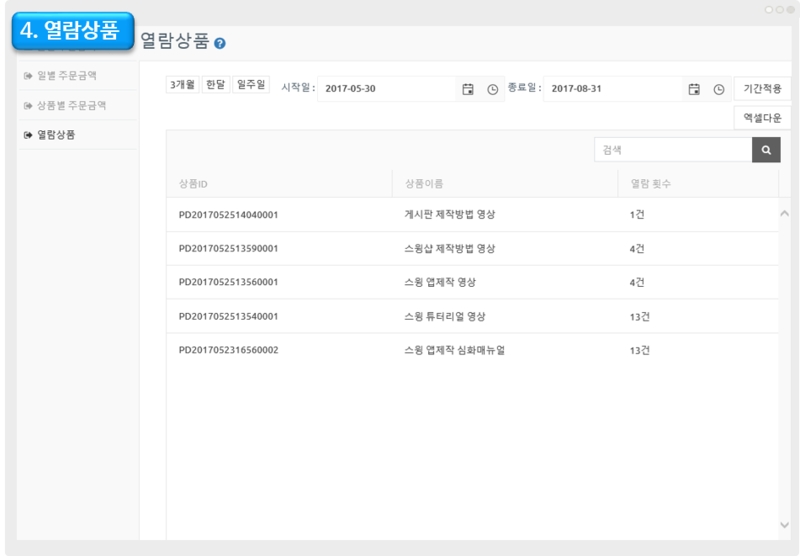Image resolution: width=800 pixels, height=556 pixels.
Task: Open the end date calendar picker icon
Action: [694, 89]
